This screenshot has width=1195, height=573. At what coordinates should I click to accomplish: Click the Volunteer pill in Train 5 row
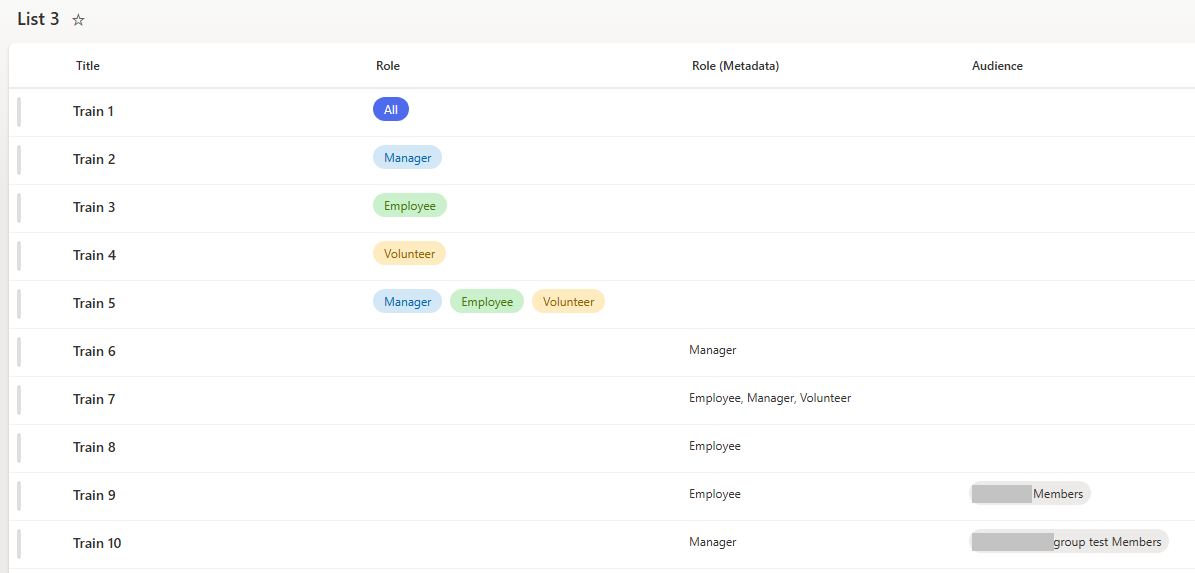click(569, 302)
